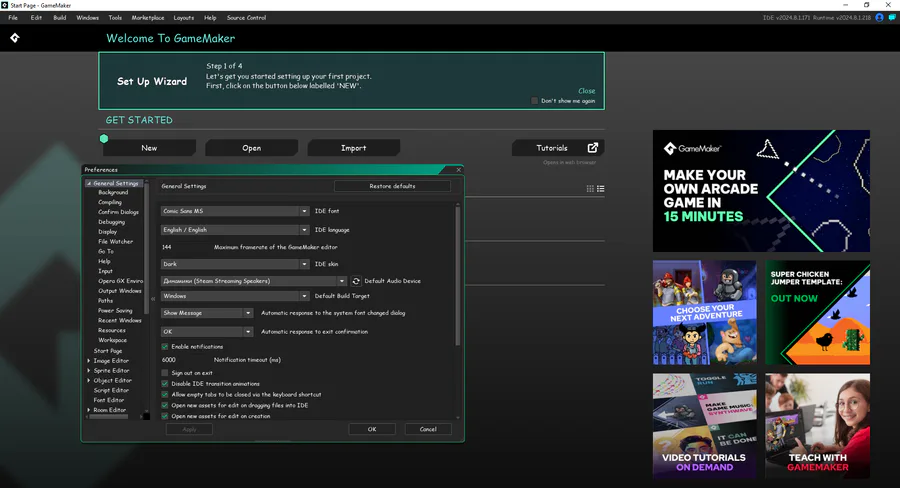Expand the Sprite Editor tree node
The height and width of the screenshot is (488, 900).
89,370
